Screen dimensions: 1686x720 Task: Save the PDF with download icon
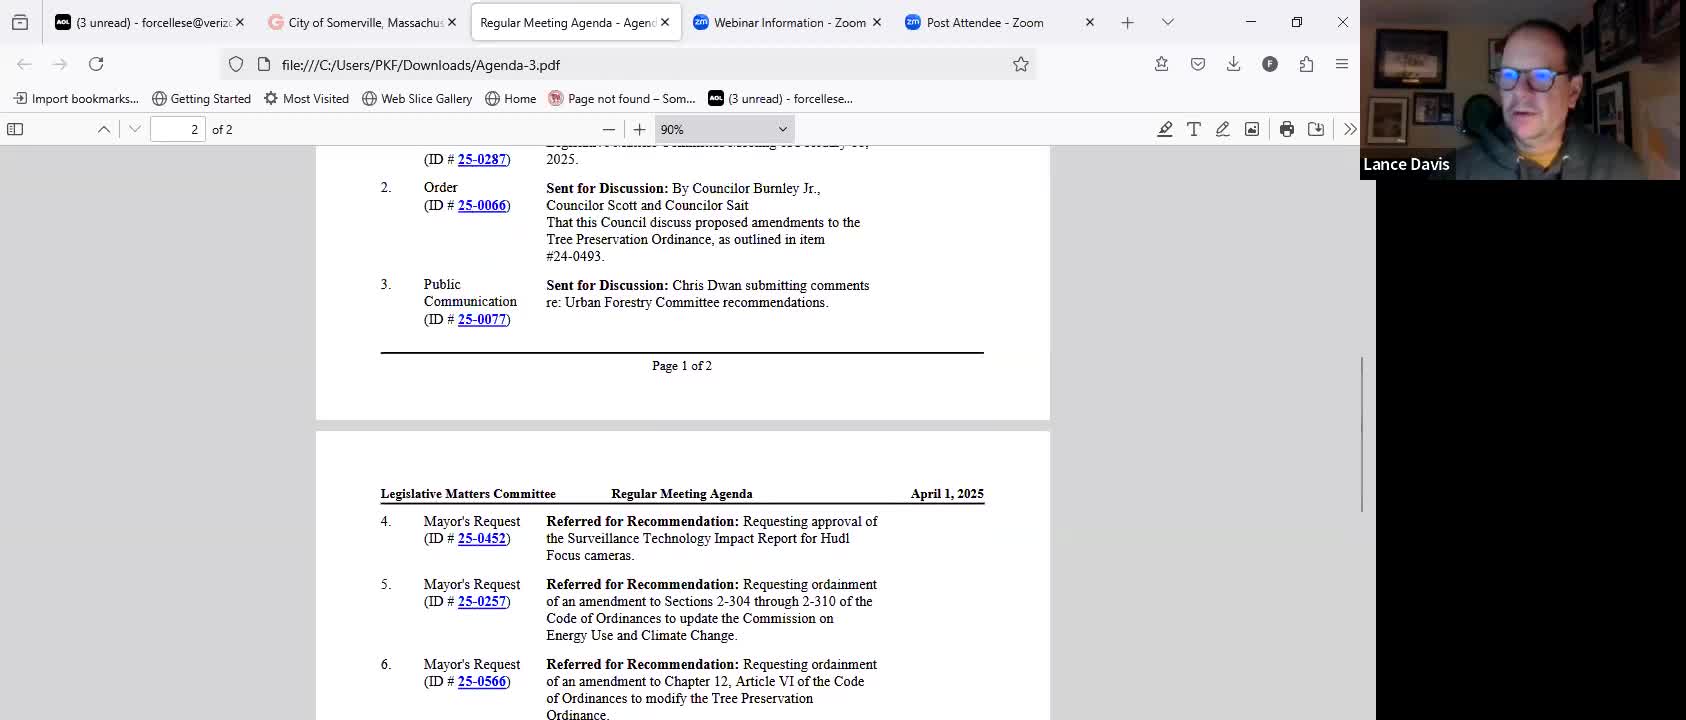click(x=1316, y=129)
